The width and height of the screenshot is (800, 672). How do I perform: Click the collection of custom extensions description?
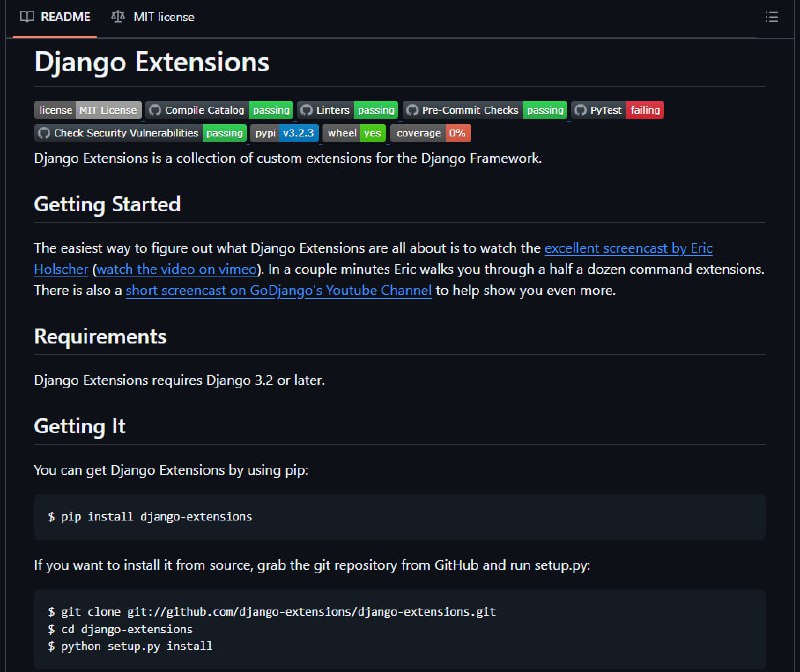(x=288, y=159)
